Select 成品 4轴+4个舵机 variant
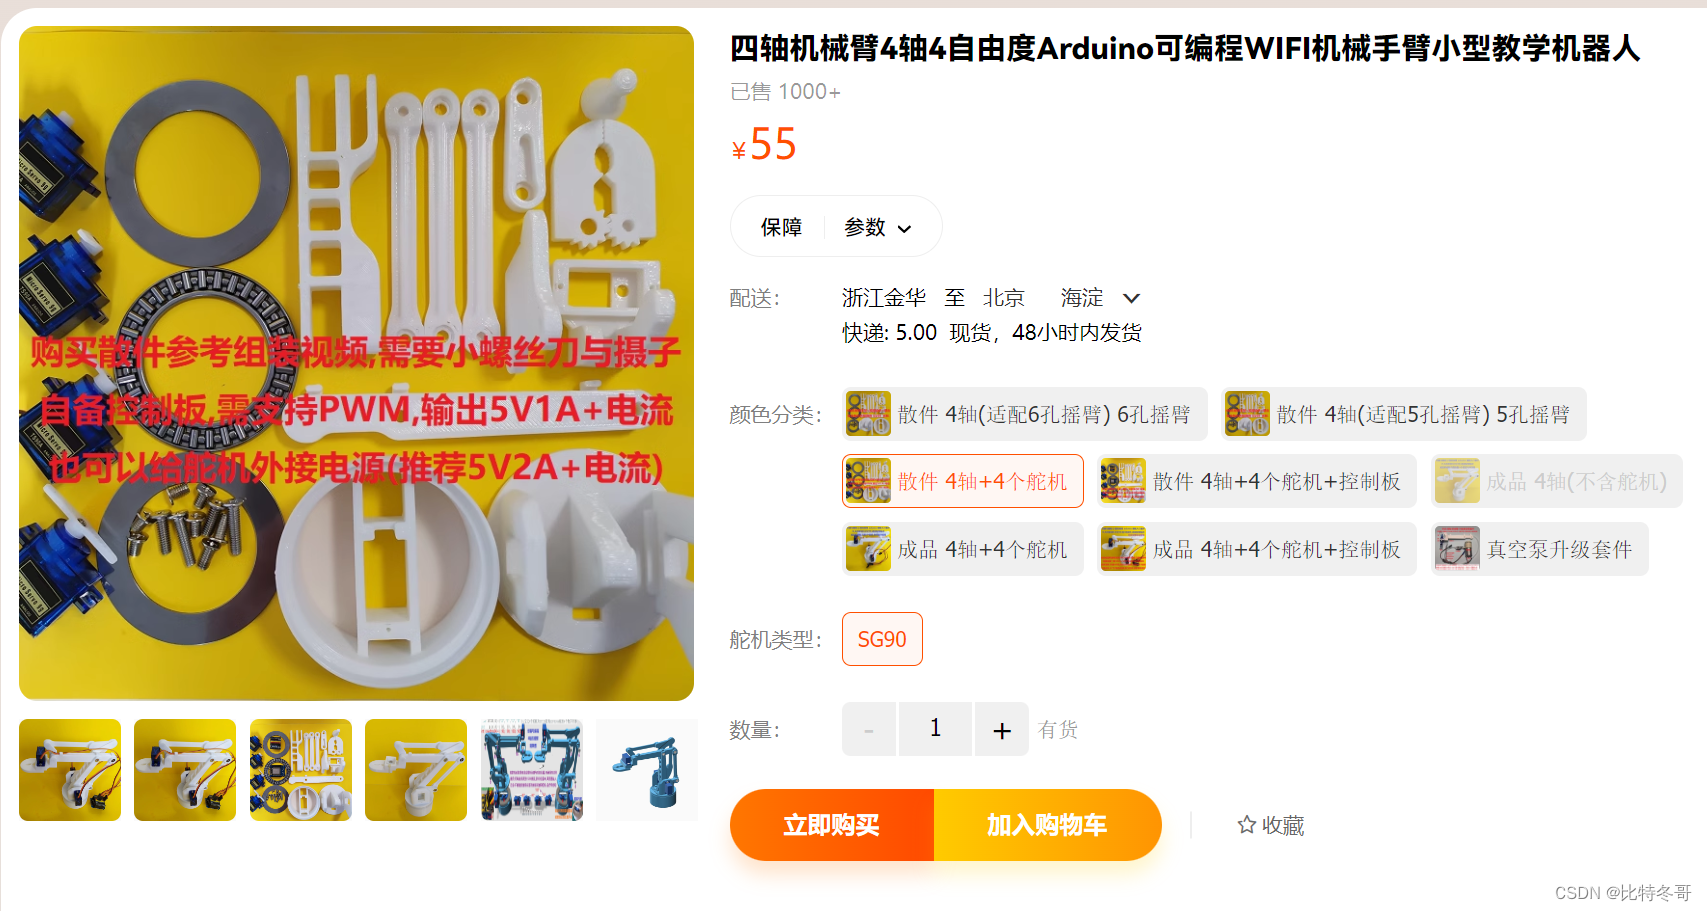Screen dimensions: 1707x911 (963, 549)
